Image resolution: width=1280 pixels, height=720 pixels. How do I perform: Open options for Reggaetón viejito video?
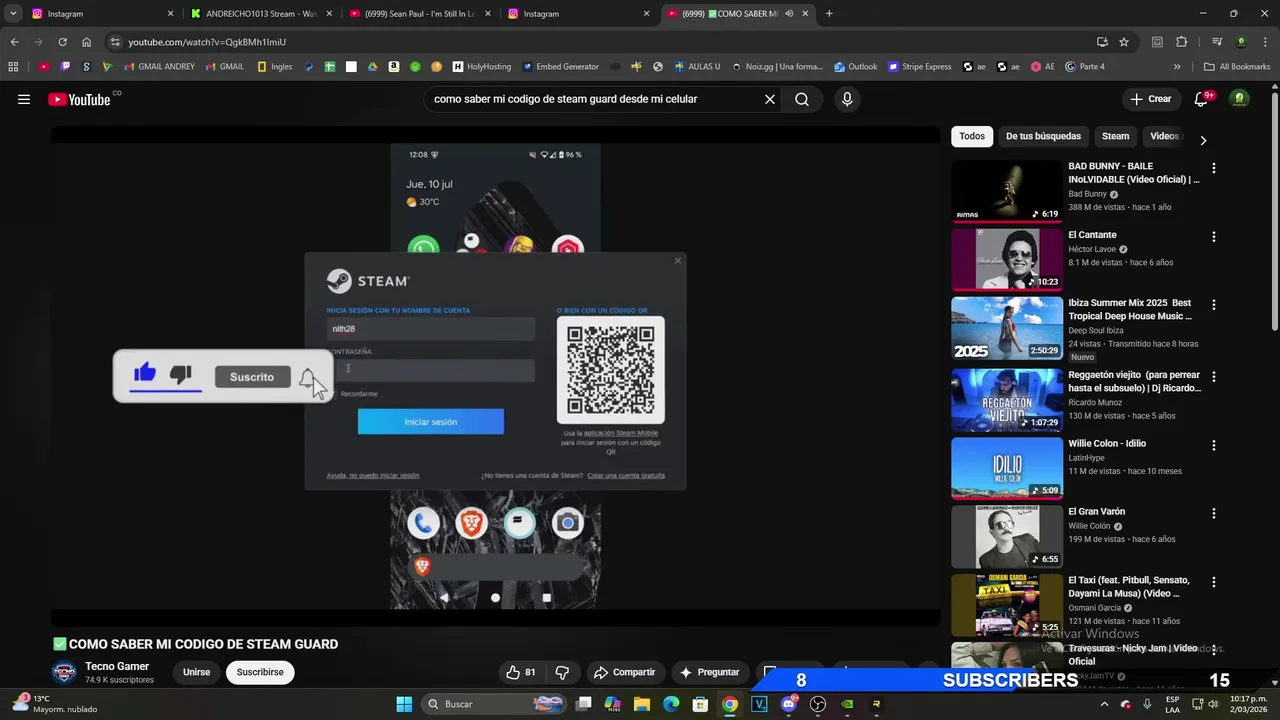(x=1214, y=377)
